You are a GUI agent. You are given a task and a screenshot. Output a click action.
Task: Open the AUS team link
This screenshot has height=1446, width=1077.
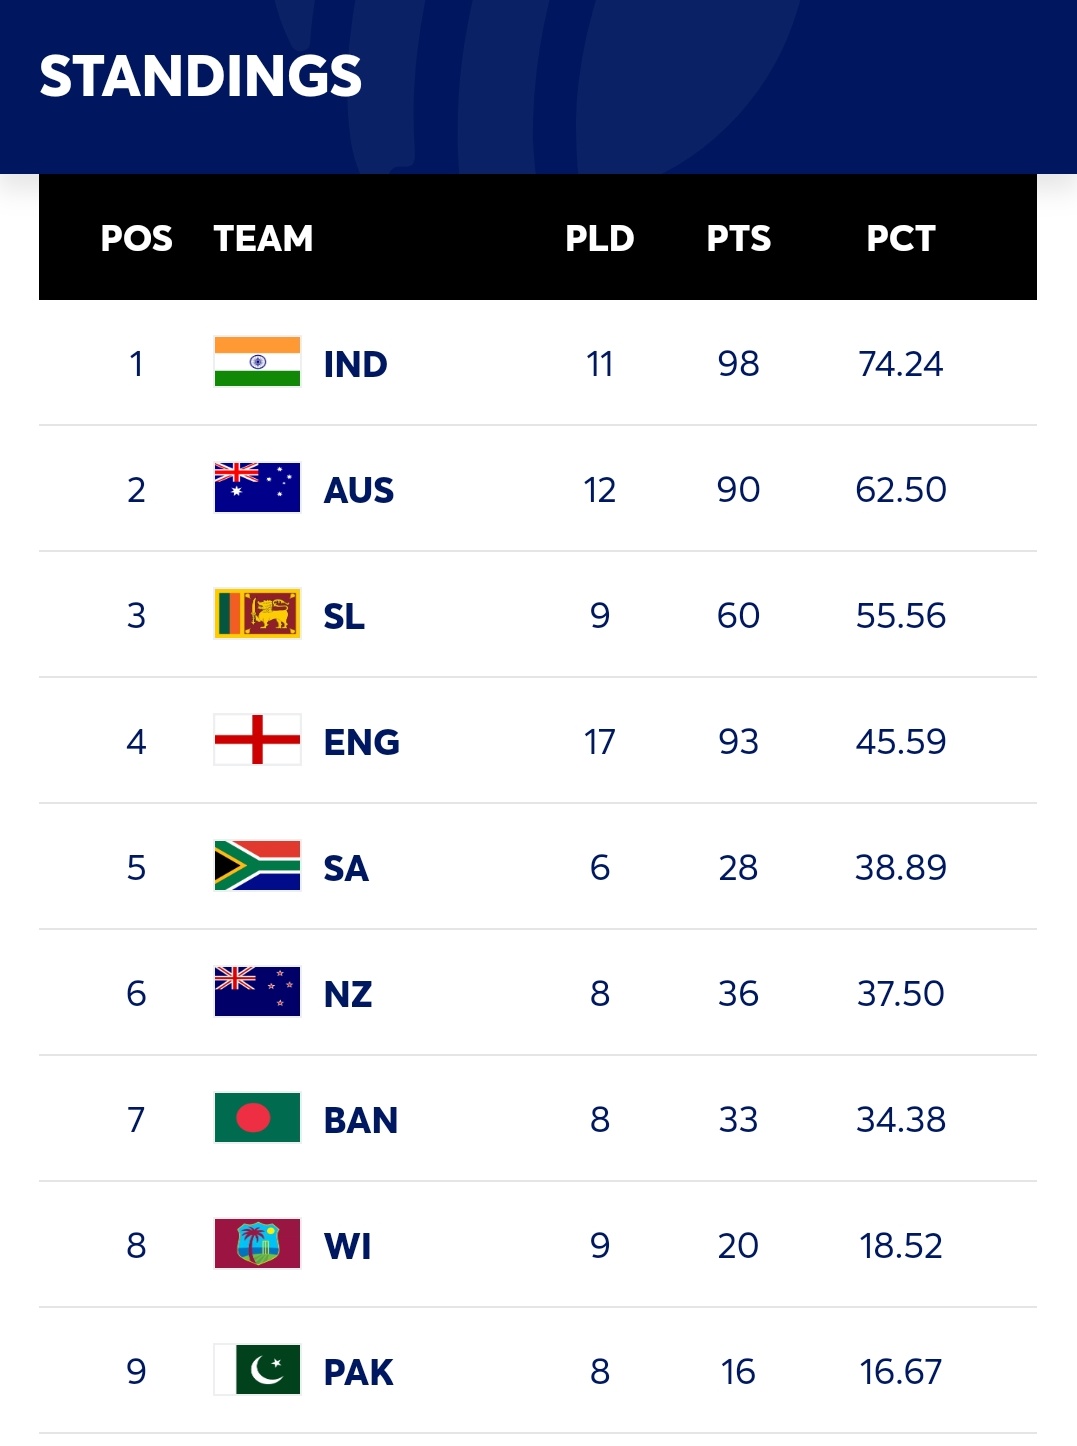pyautogui.click(x=358, y=490)
